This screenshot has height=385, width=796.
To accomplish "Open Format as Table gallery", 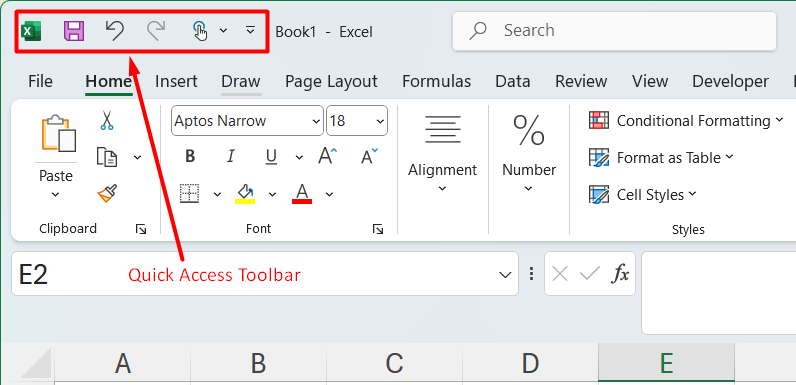I will 661,158.
